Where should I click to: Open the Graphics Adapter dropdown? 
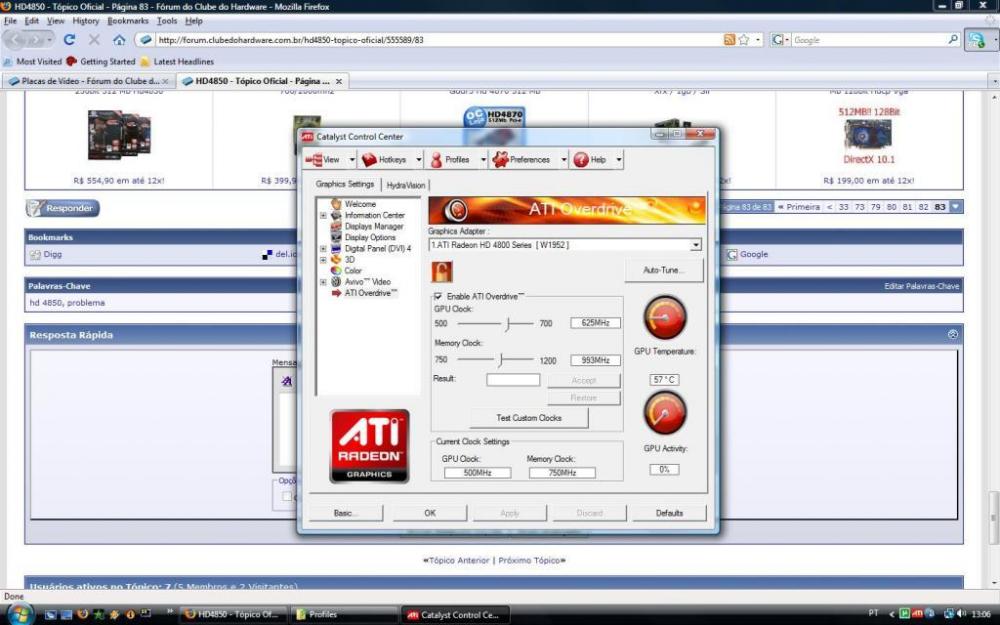(695, 244)
